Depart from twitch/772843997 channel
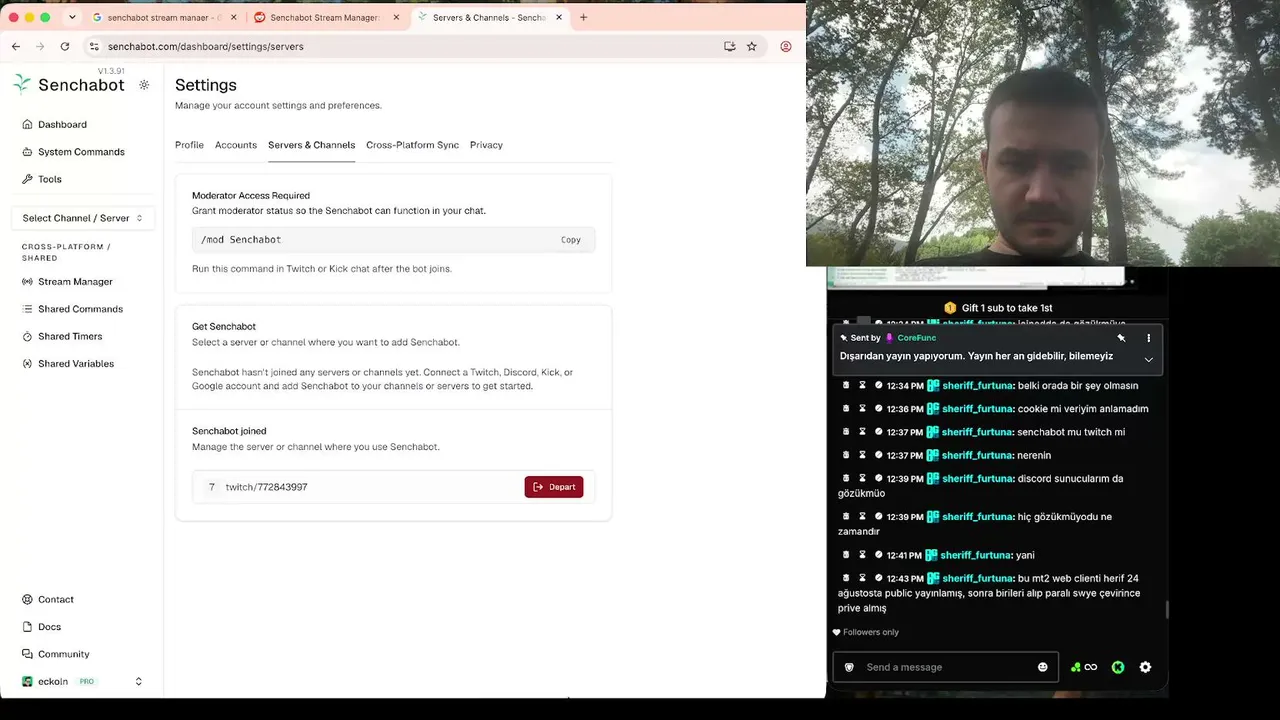Screen dimensions: 1280x720 click(x=554, y=487)
